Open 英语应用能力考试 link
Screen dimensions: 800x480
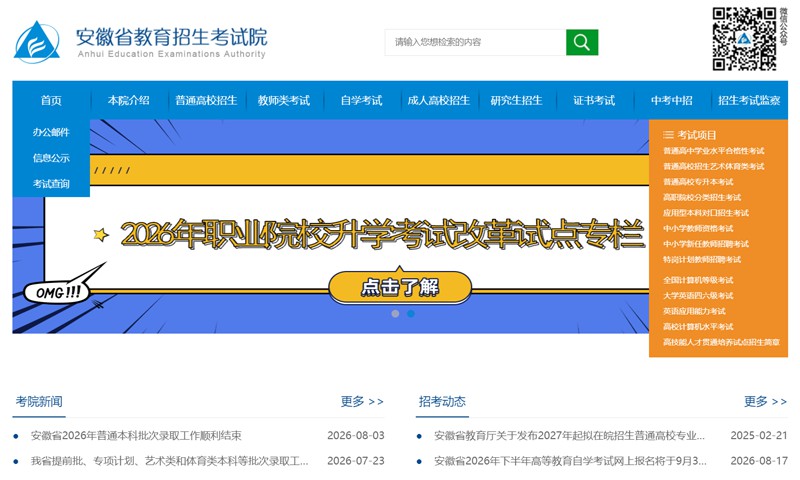[694, 311]
